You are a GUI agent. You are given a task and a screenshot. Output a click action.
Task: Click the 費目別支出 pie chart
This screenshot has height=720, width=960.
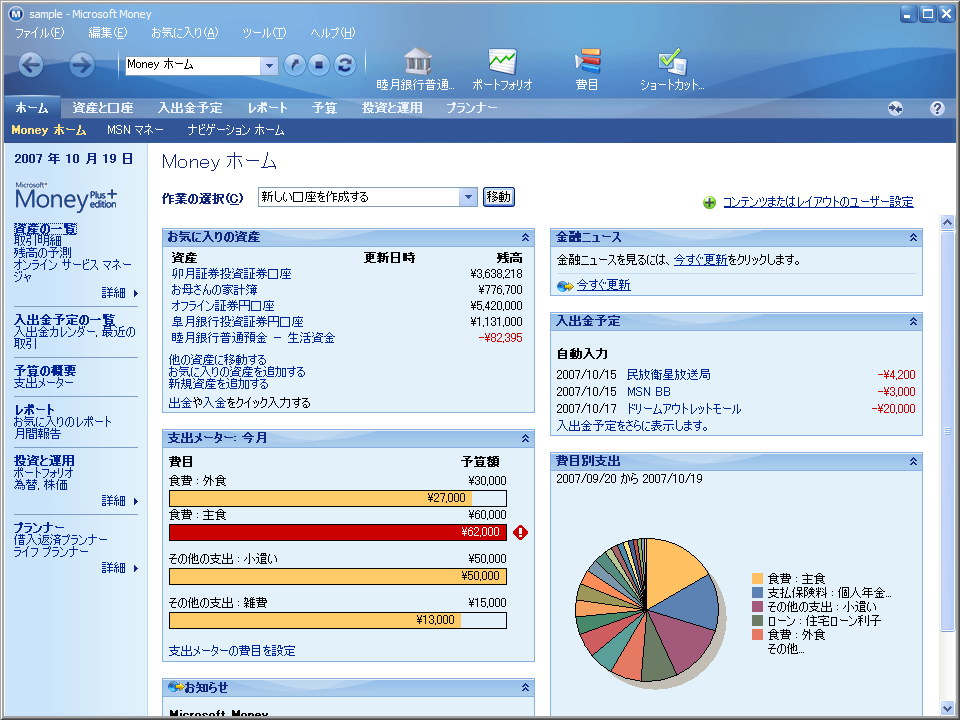point(647,610)
